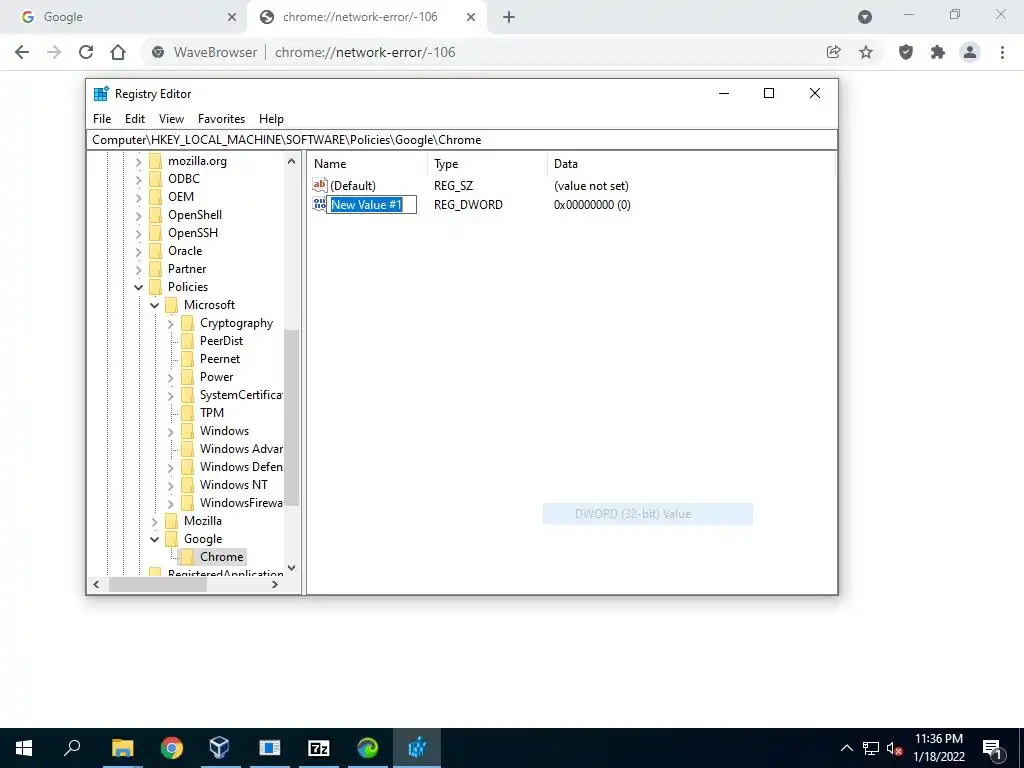Collapse the Microsoft key under Policies
This screenshot has width=1024, height=768.
[x=155, y=305]
